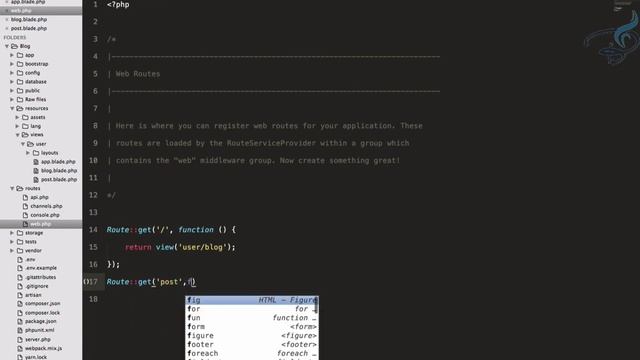Collapse the resources folder arrow
This screenshot has width=640, height=360.
pyautogui.click(x=12, y=109)
